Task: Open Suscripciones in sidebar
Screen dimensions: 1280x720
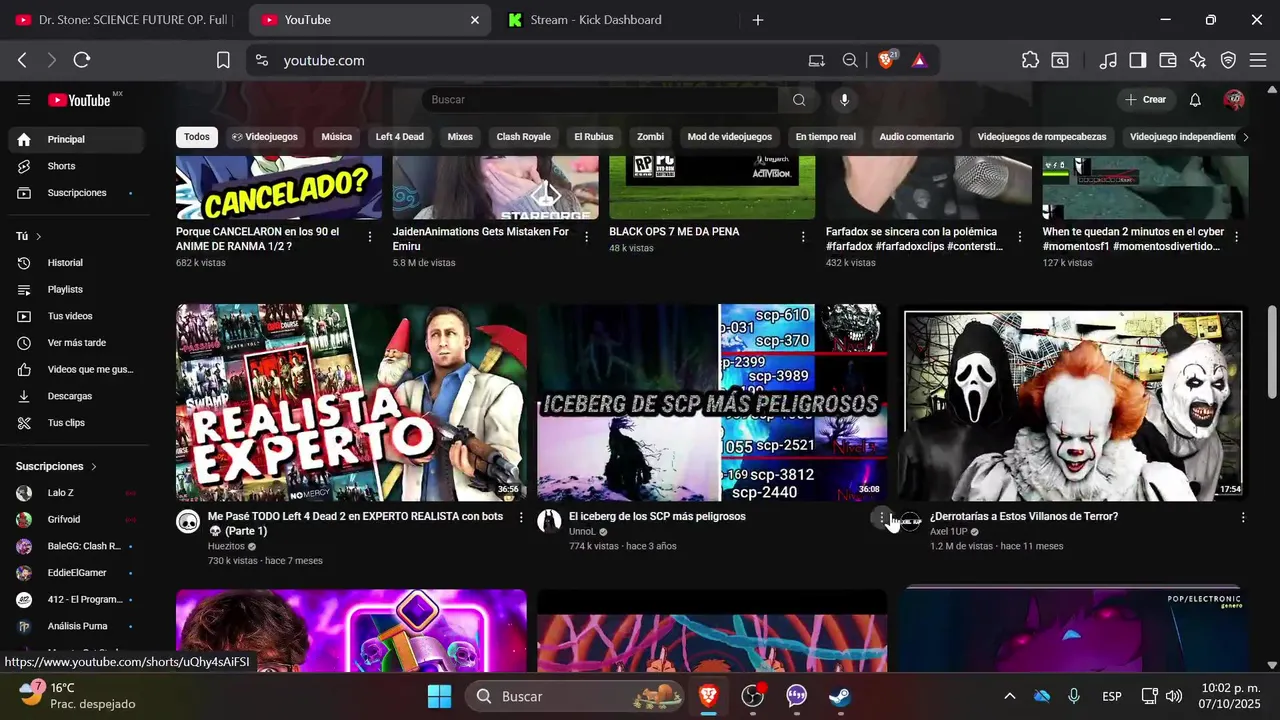Action: (77, 193)
